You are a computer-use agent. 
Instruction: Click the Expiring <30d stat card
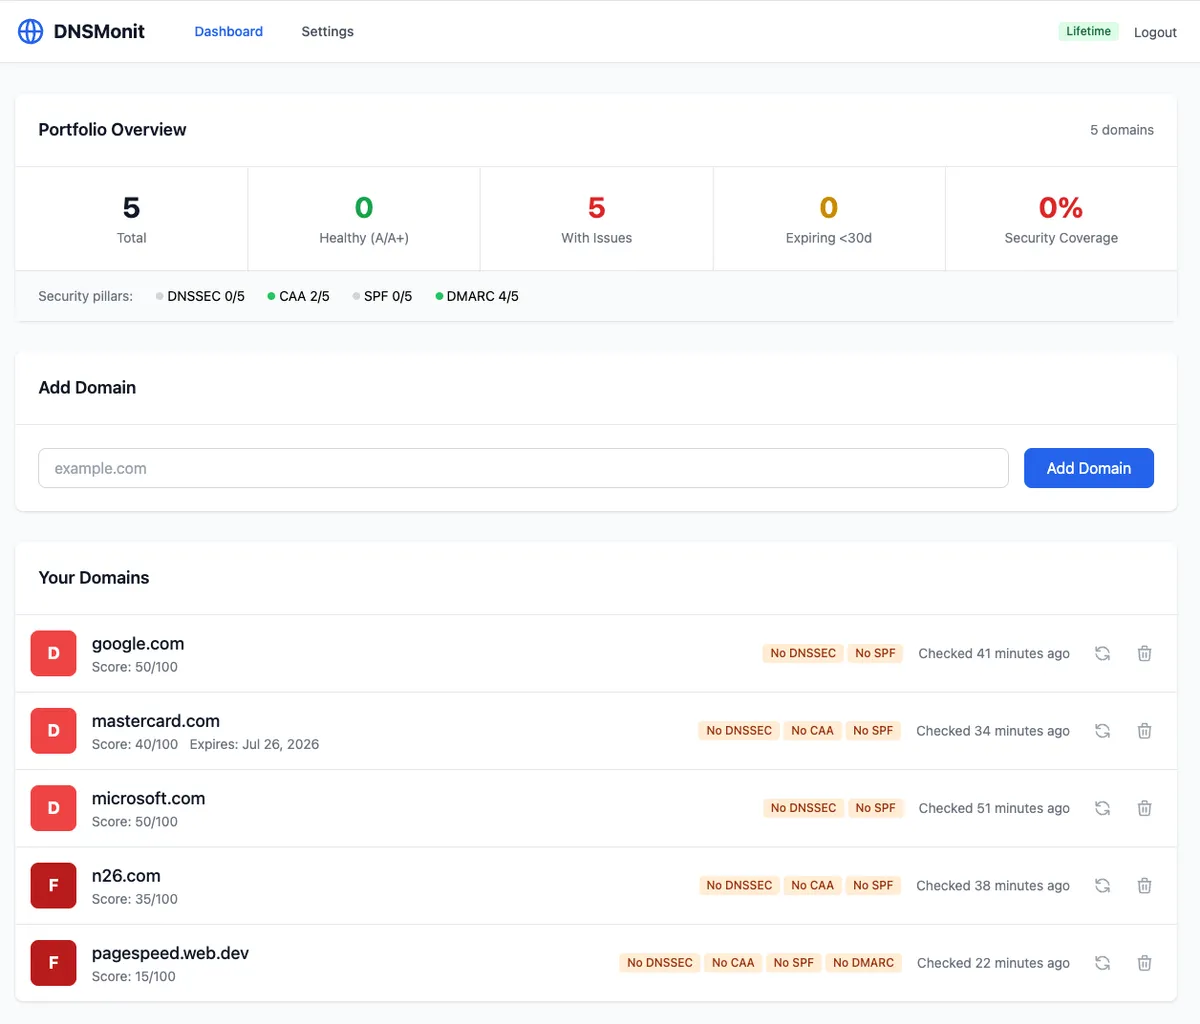(829, 219)
